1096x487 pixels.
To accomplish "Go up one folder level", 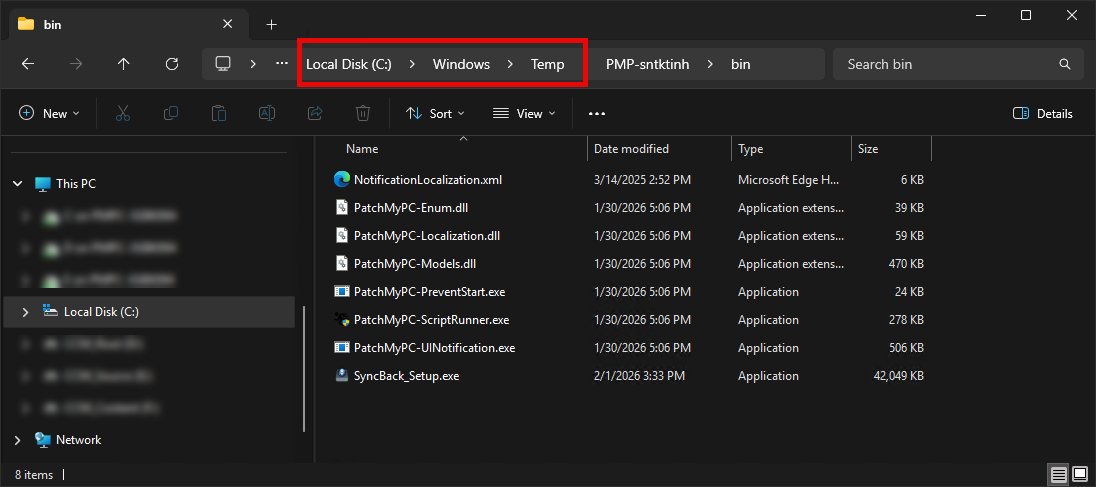I will [124, 64].
